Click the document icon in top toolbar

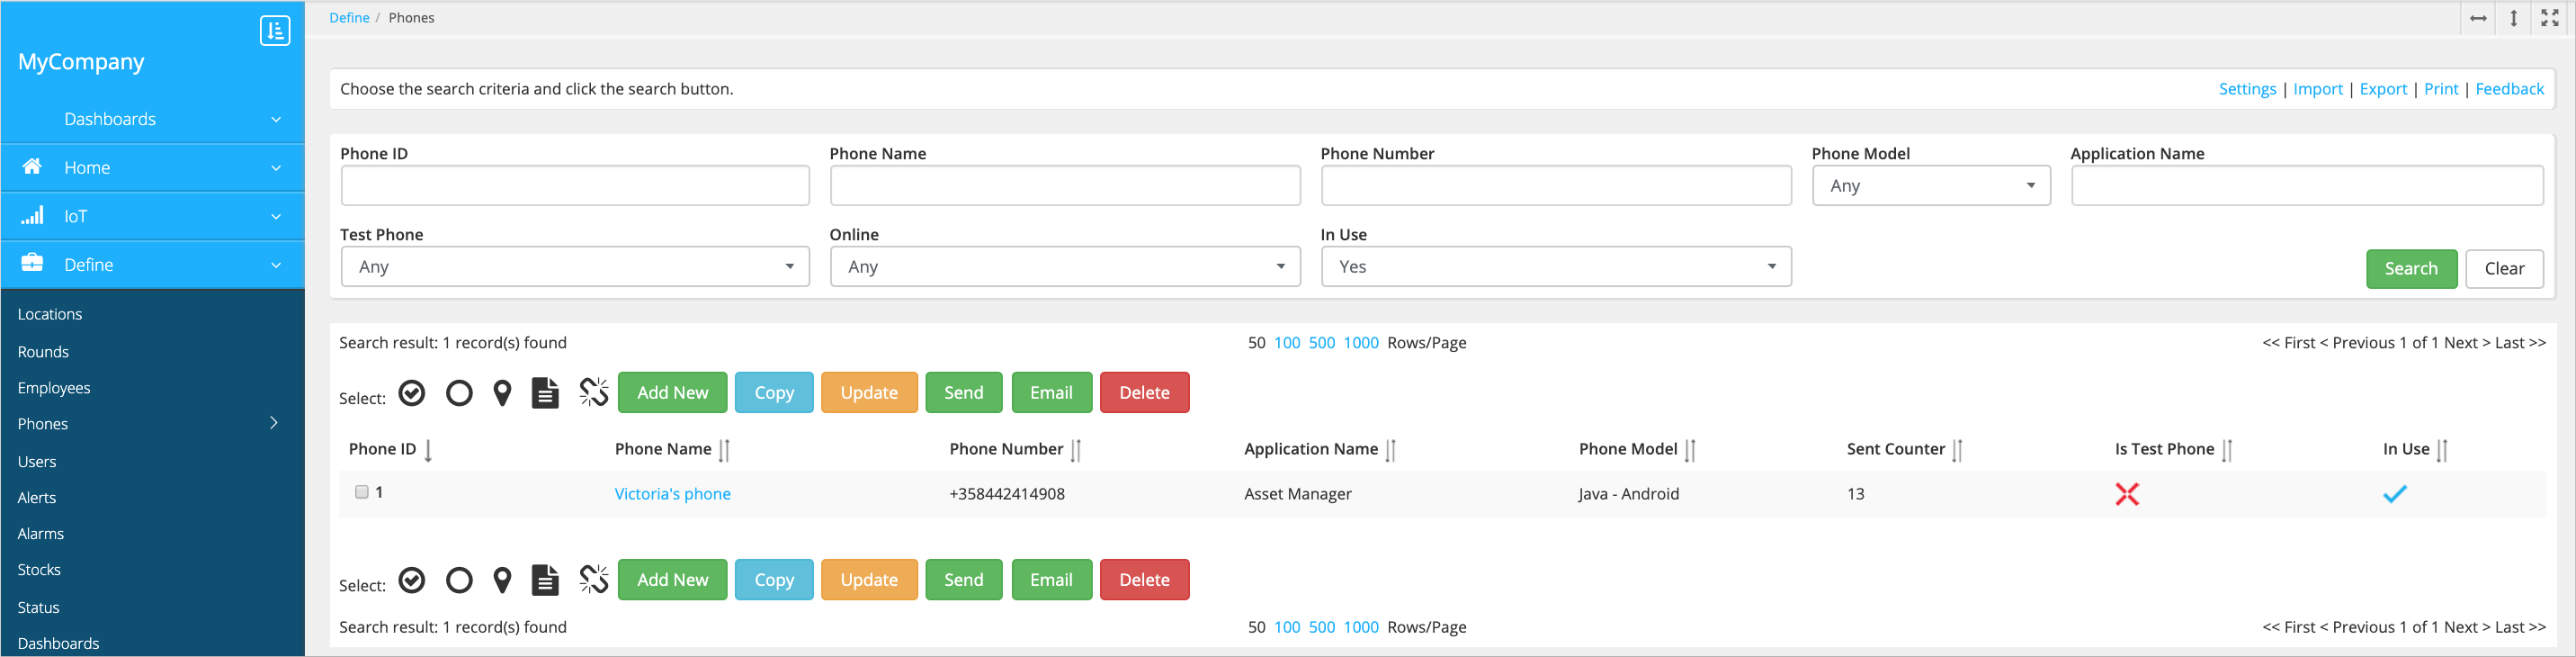[x=545, y=393]
